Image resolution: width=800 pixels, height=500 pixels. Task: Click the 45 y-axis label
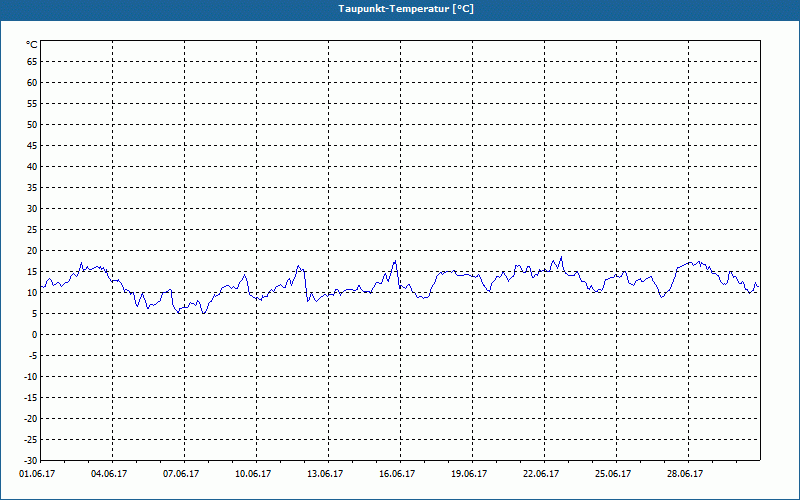[x=32, y=146]
